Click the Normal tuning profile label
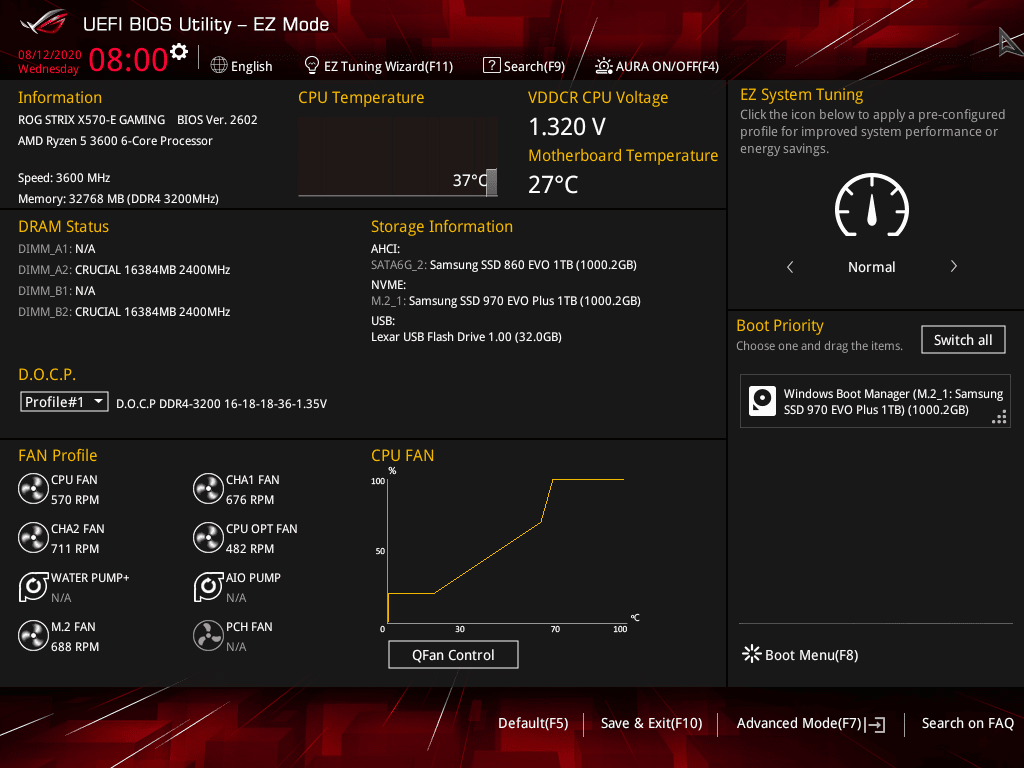 (x=871, y=267)
